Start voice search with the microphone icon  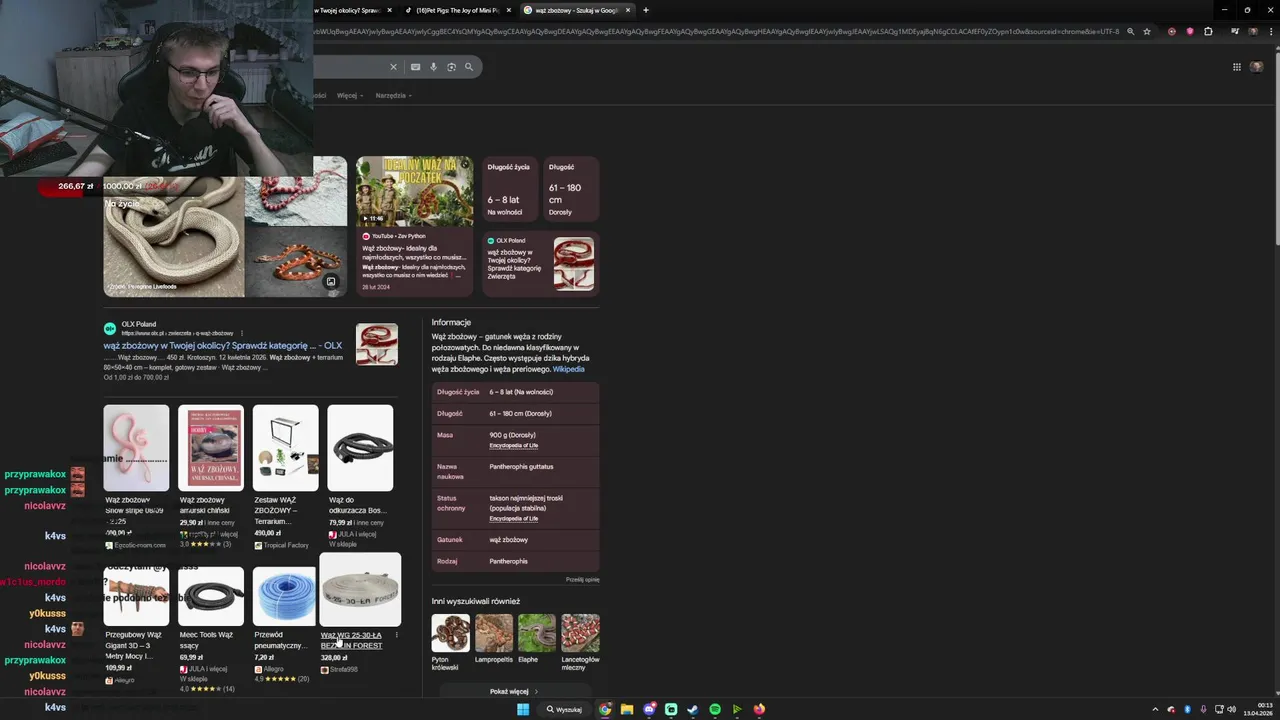tap(433, 67)
